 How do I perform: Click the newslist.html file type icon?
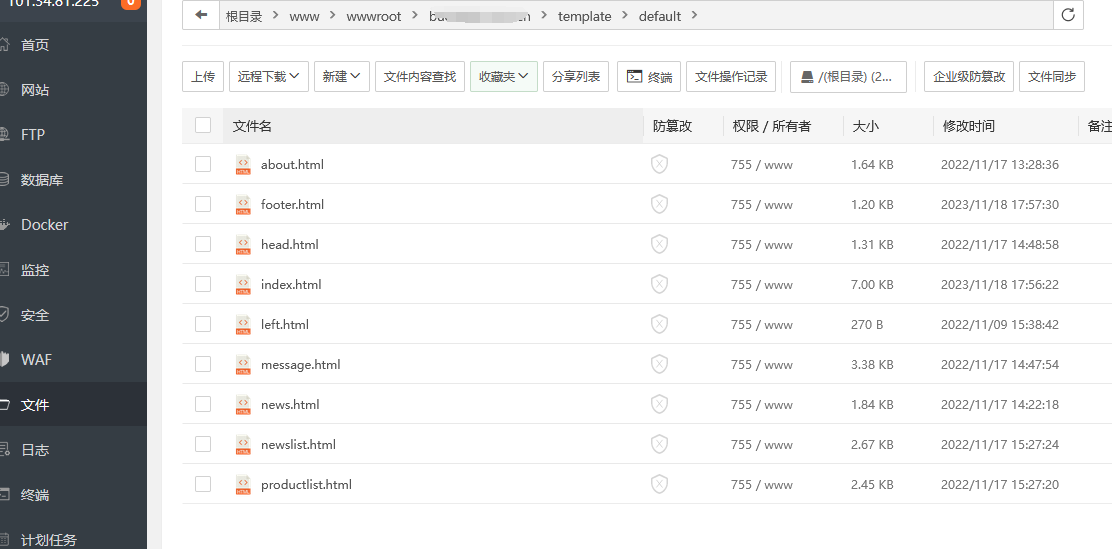point(243,445)
